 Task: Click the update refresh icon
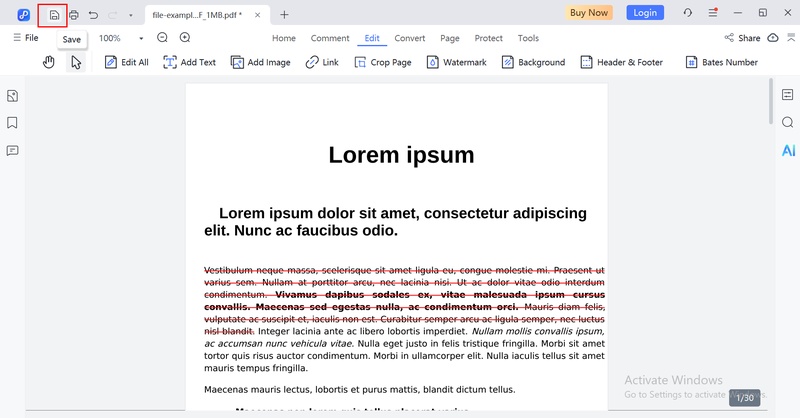click(688, 13)
